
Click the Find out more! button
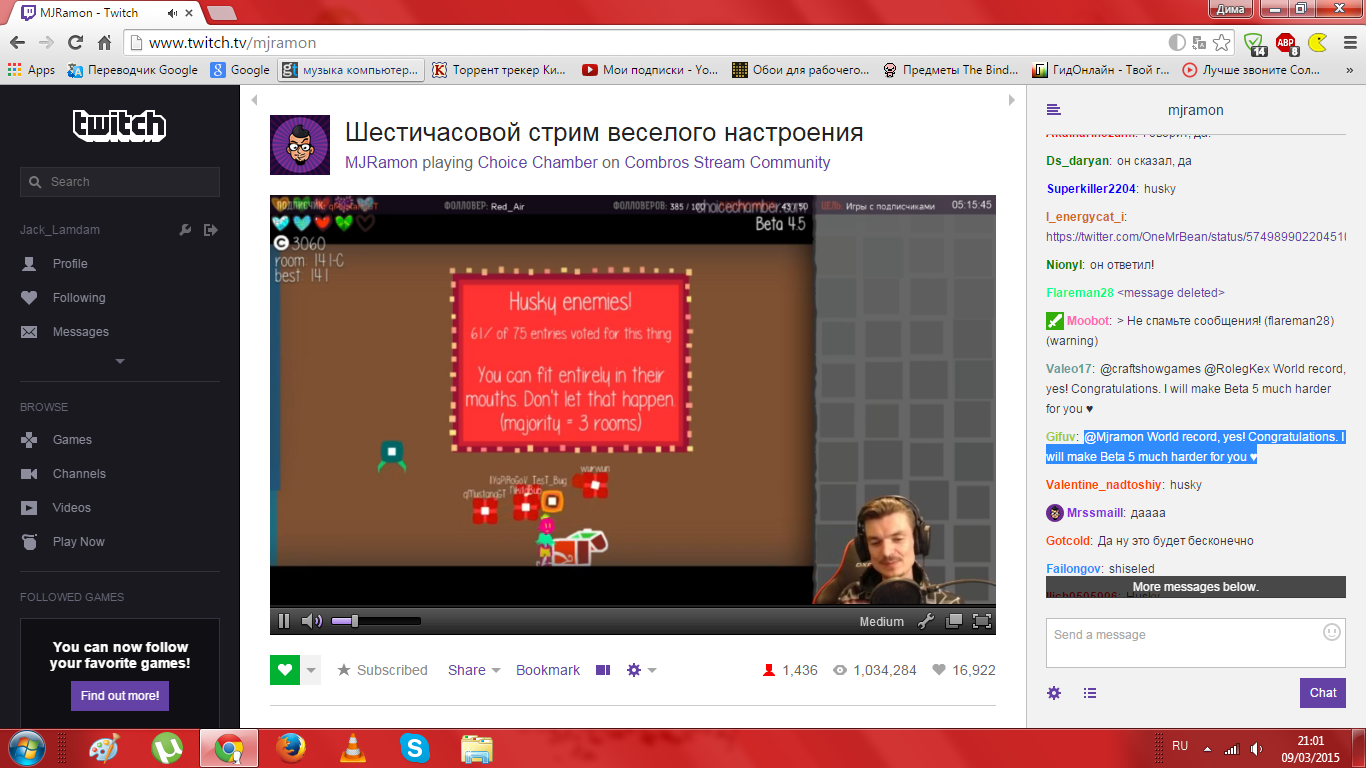(120, 696)
